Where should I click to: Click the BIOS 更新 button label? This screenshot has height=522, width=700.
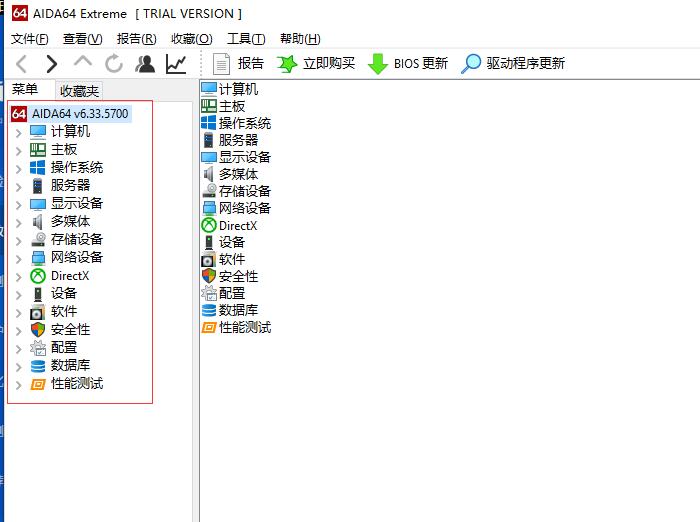point(421,63)
